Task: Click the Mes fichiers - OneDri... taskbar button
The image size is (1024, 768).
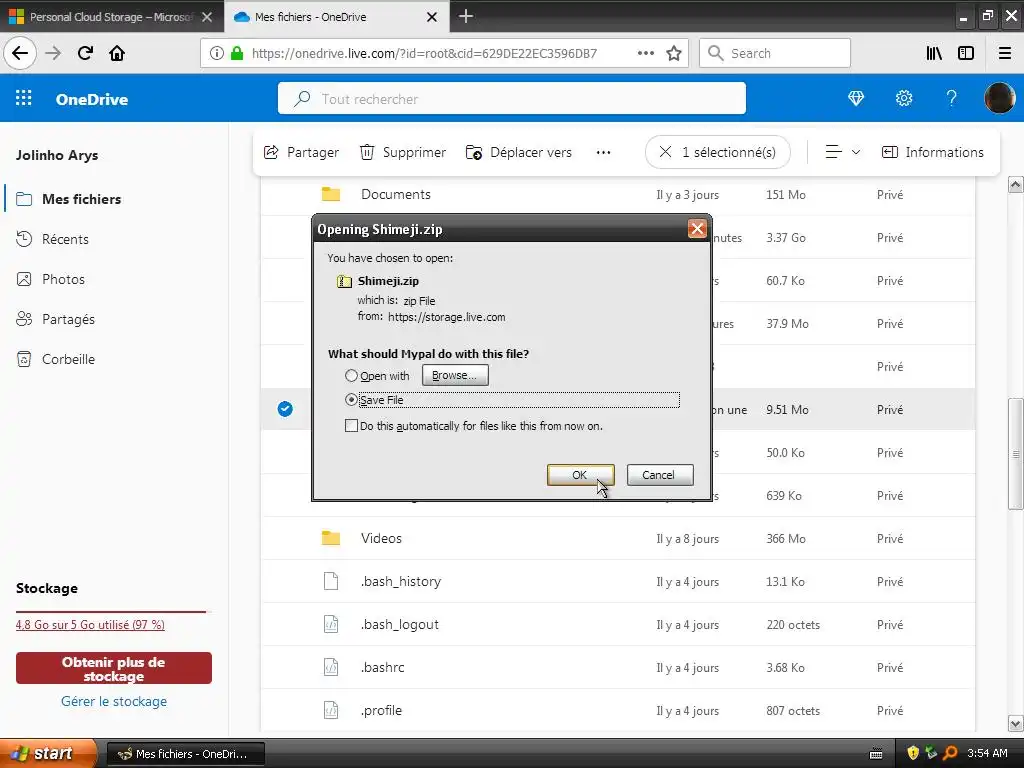Action: pyautogui.click(x=185, y=754)
